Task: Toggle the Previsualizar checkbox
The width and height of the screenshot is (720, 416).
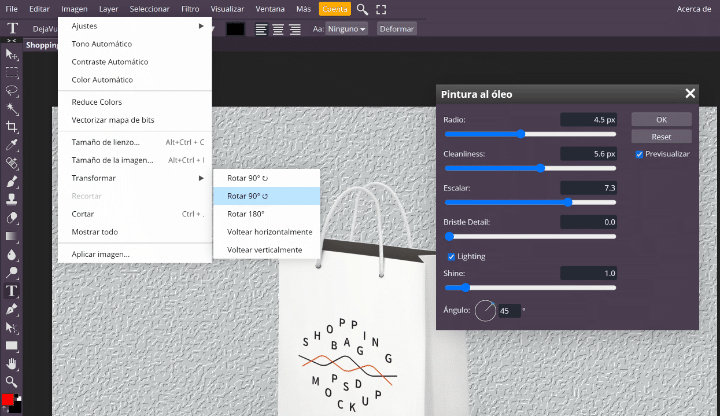Action: coord(639,154)
